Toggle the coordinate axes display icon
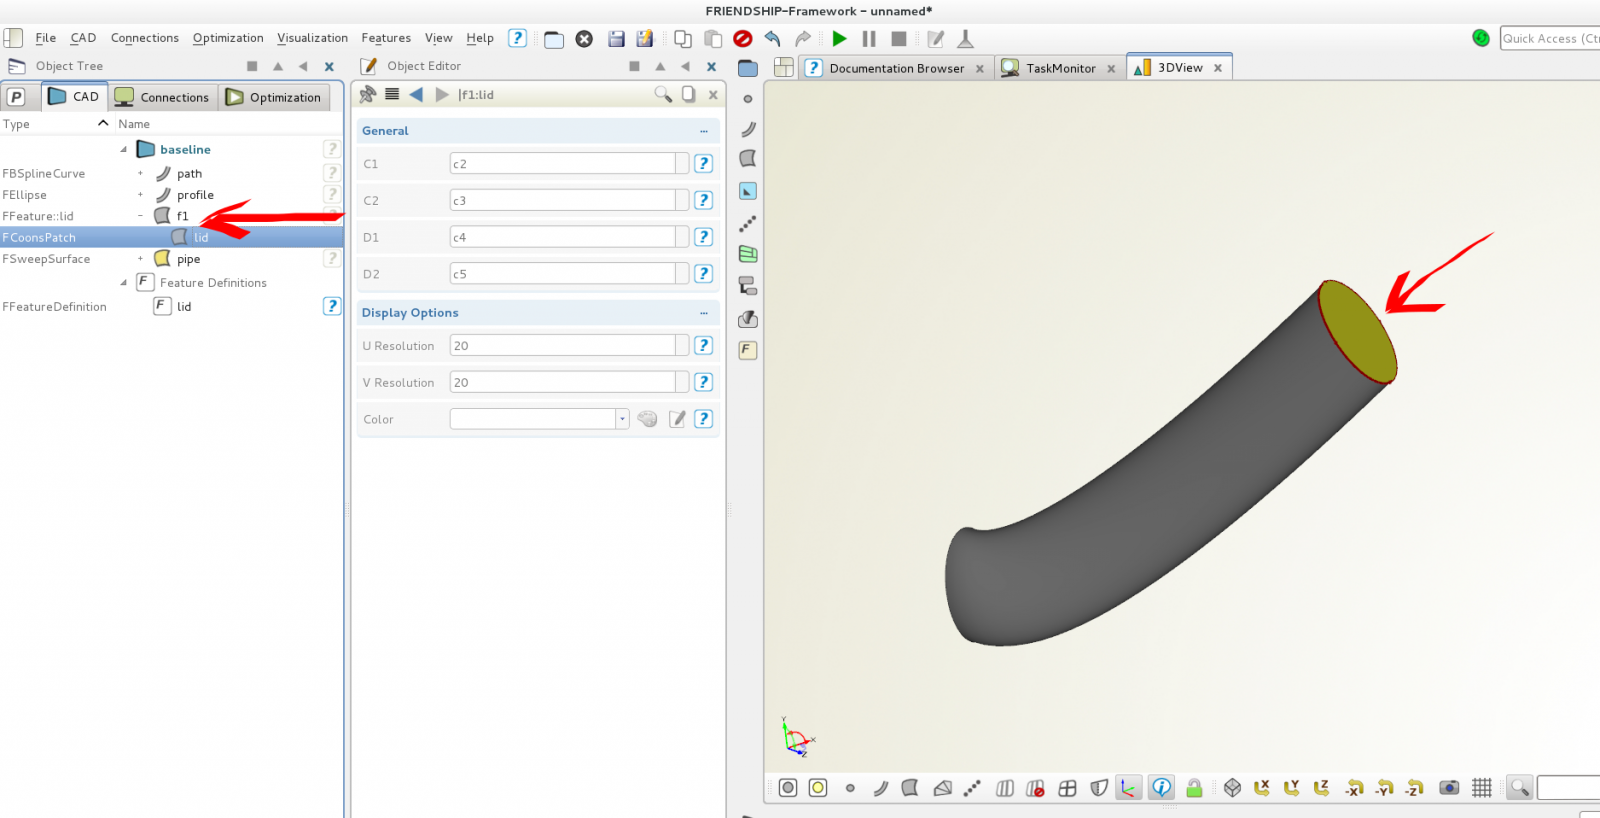1600x818 pixels. [x=1128, y=788]
